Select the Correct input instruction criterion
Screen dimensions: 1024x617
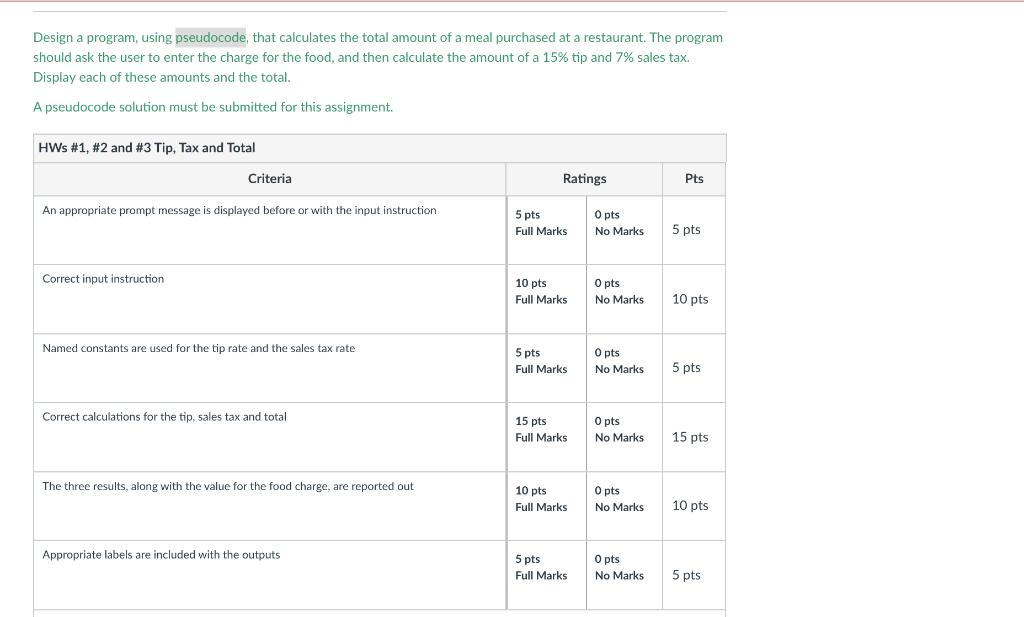[x=103, y=279]
